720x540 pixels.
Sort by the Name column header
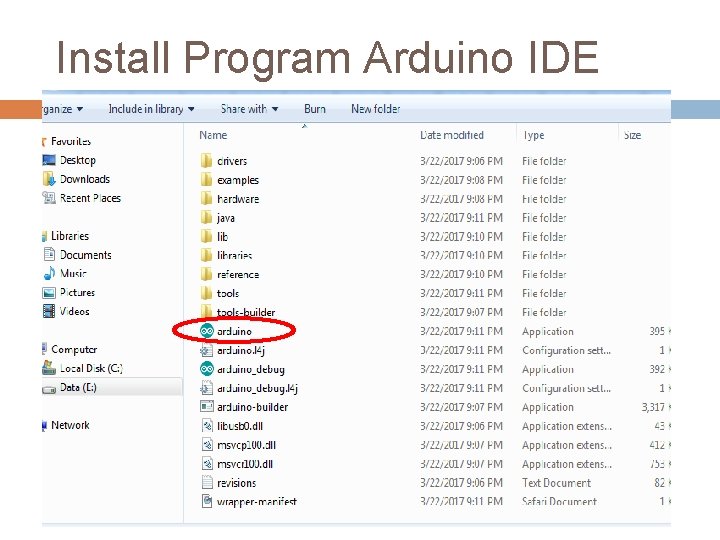point(213,135)
